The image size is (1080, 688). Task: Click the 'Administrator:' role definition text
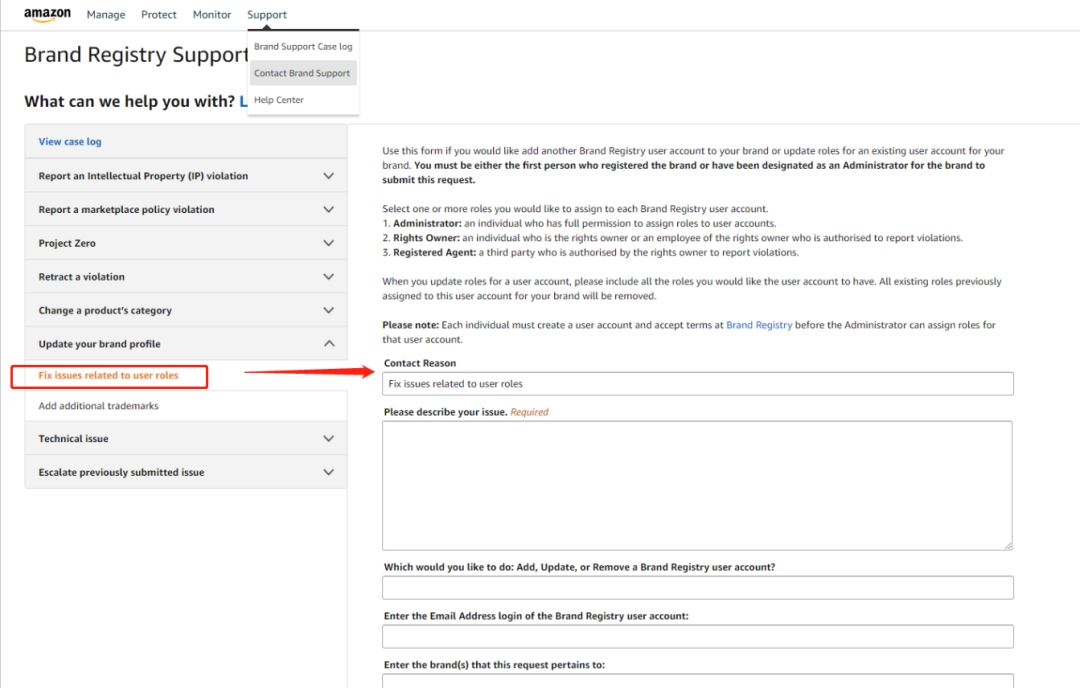(x=584, y=223)
